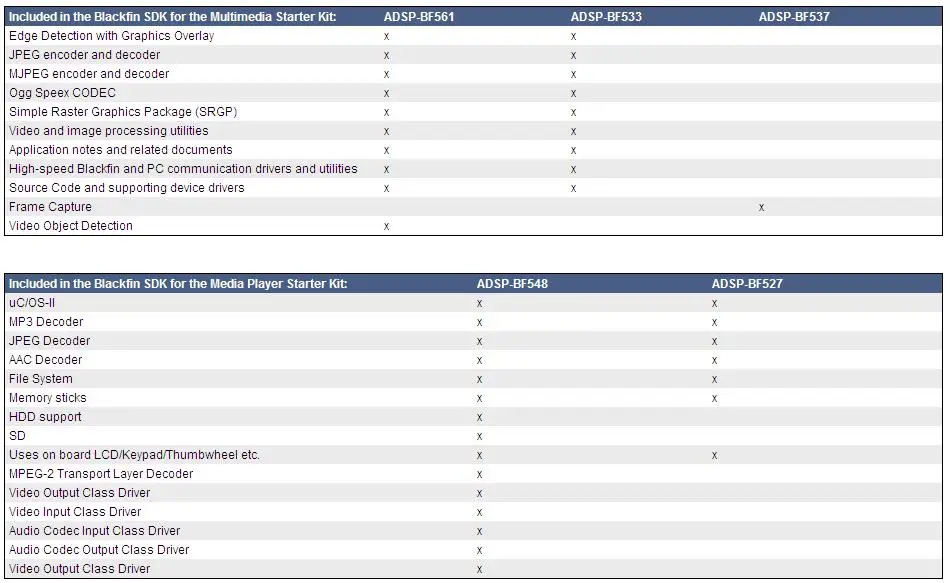
Task: Click the x mark in Frame Capture row
Action: click(x=762, y=207)
